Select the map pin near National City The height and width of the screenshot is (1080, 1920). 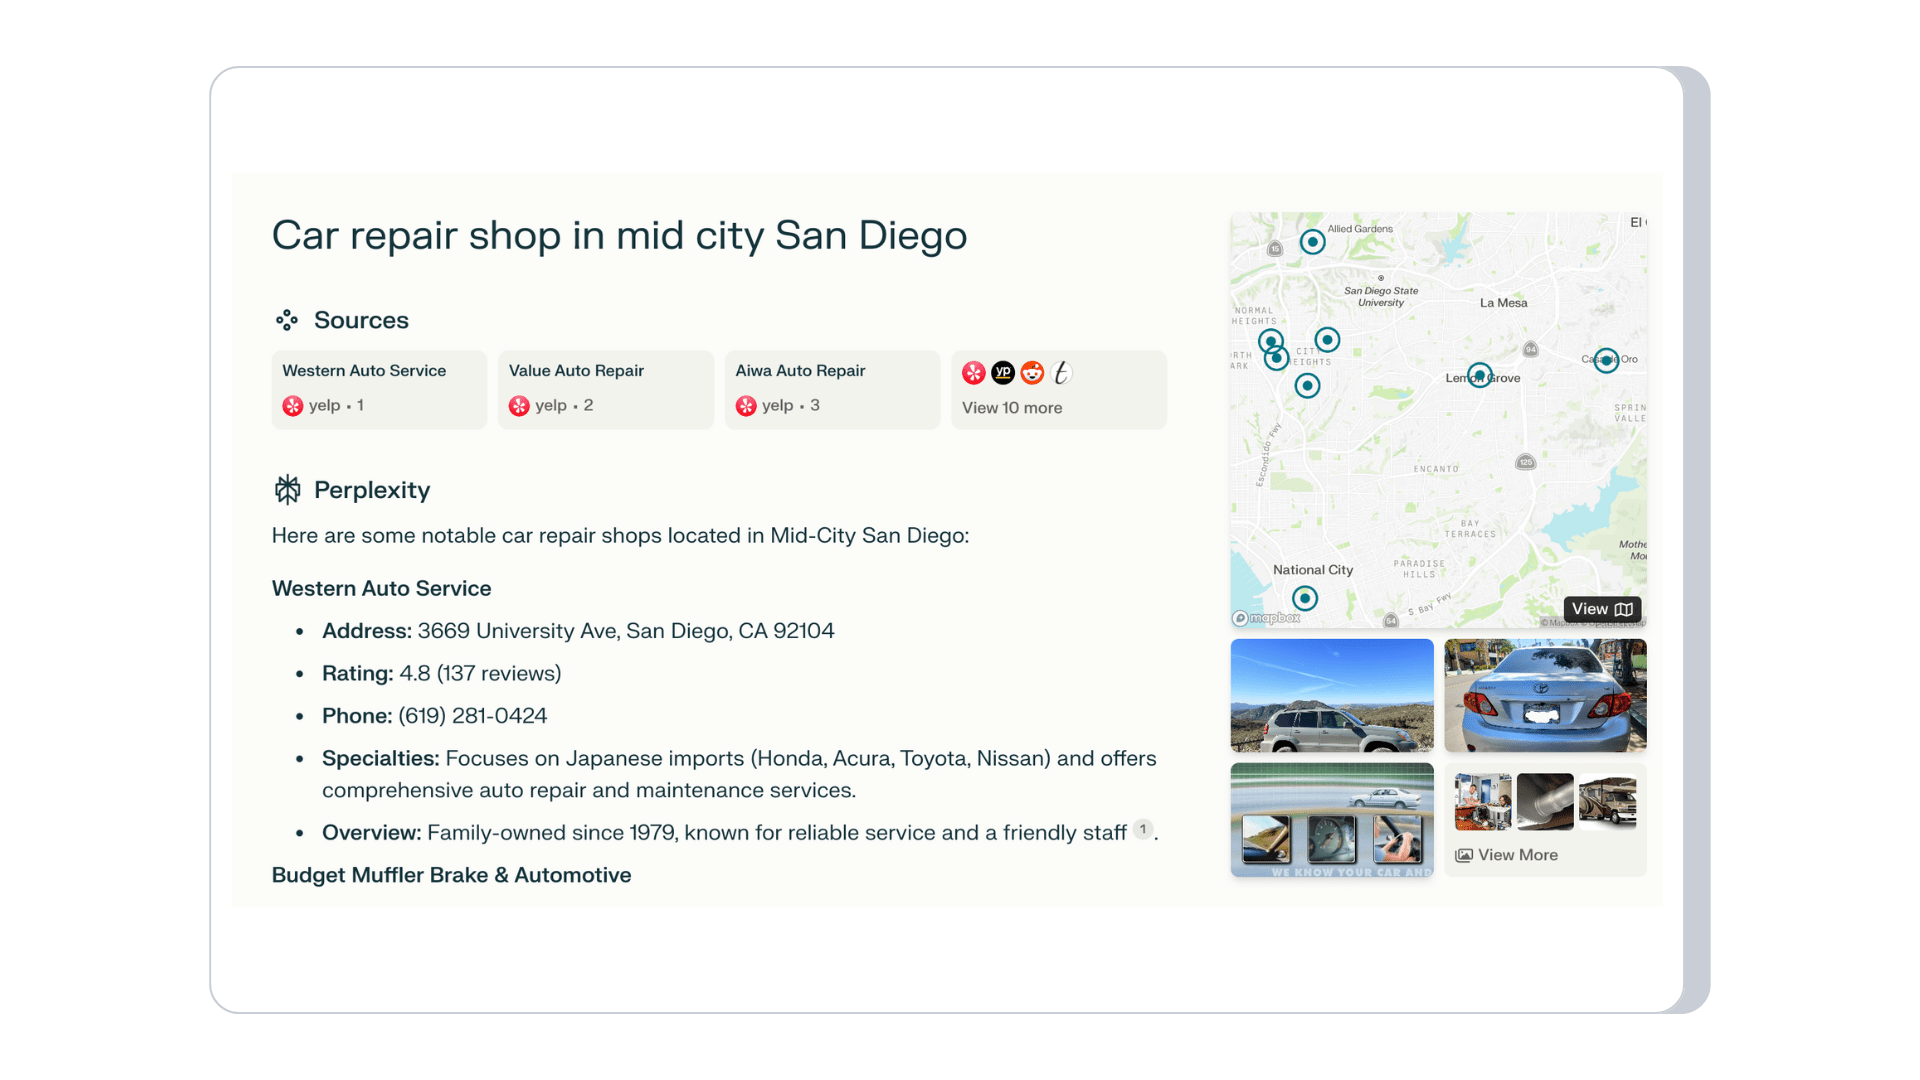tap(1304, 599)
